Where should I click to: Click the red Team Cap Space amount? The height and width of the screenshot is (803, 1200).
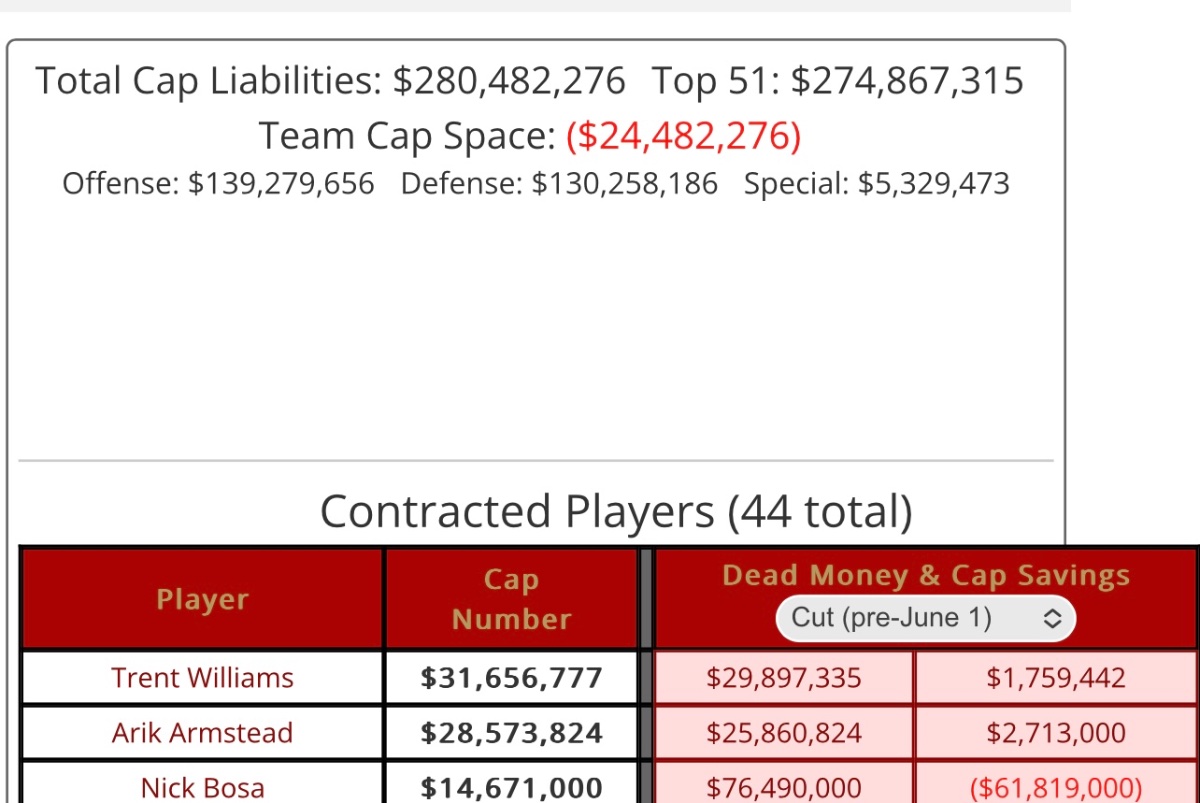point(683,135)
